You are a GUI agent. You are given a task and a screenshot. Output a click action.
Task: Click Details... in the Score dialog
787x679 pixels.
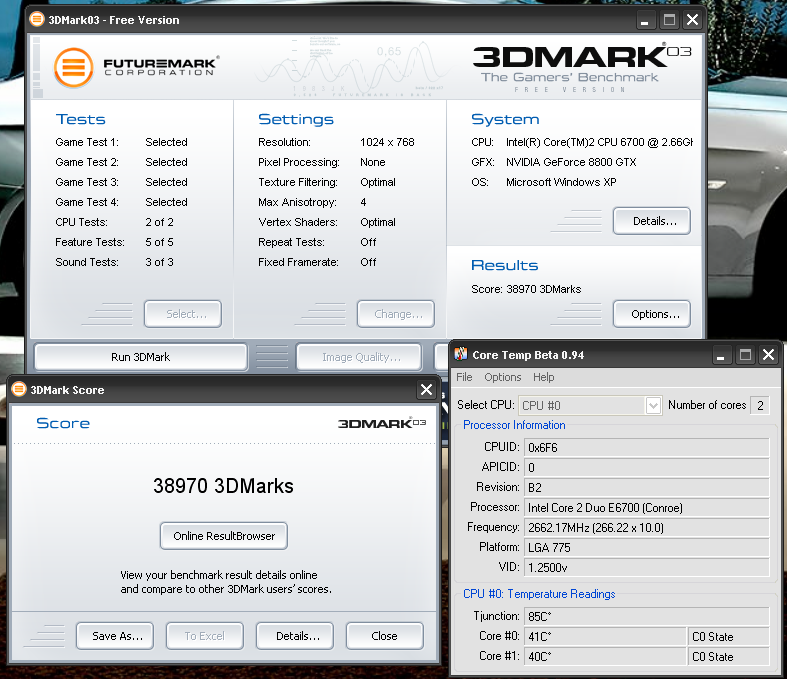click(x=295, y=636)
